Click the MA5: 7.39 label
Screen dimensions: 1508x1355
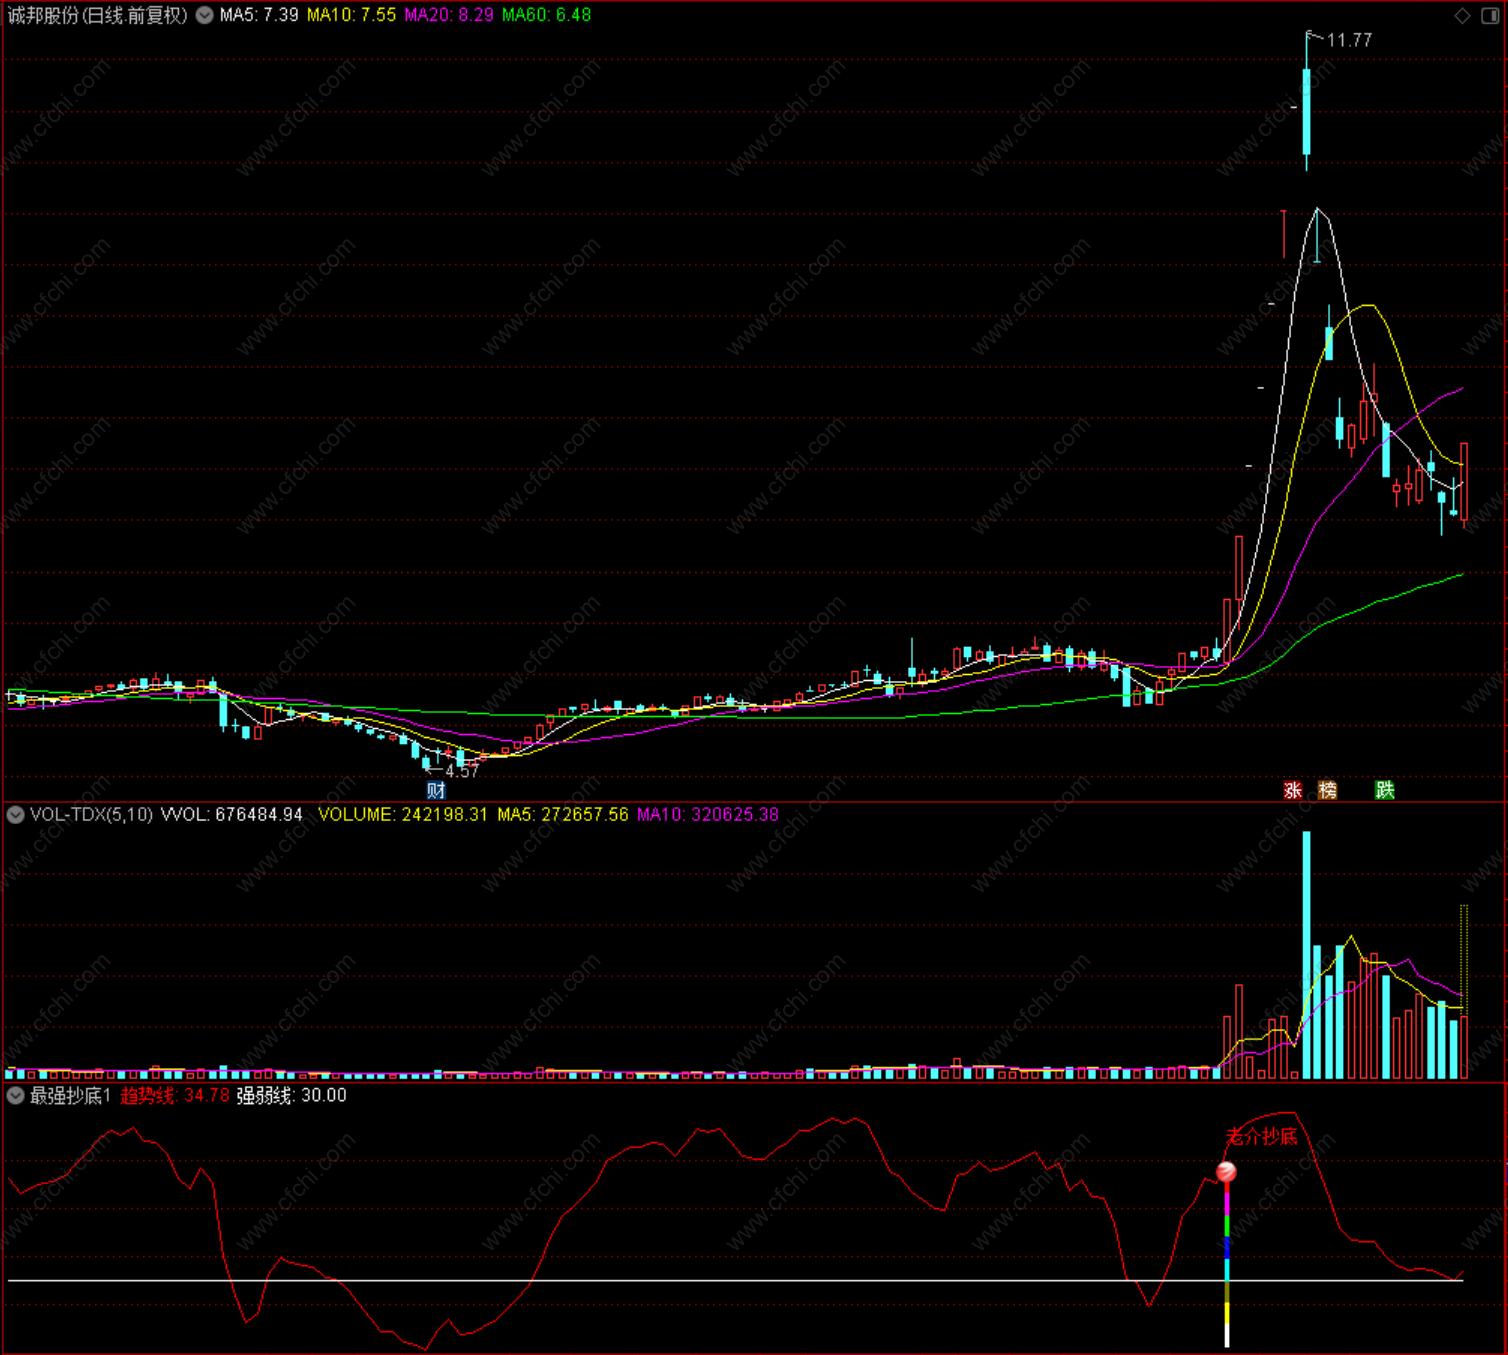click(x=259, y=15)
